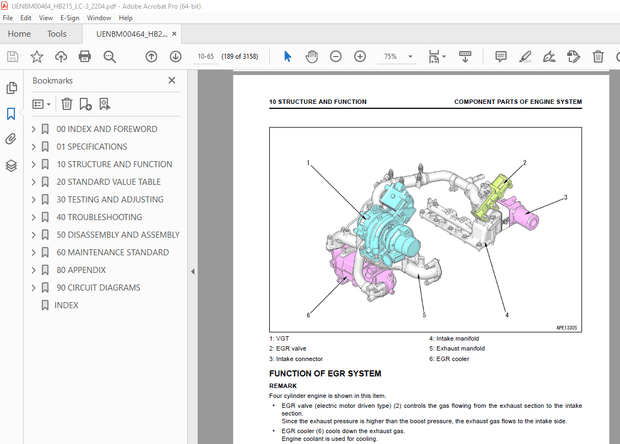Add the document to starred favorites
This screenshot has width=620, height=444.
coord(37,57)
